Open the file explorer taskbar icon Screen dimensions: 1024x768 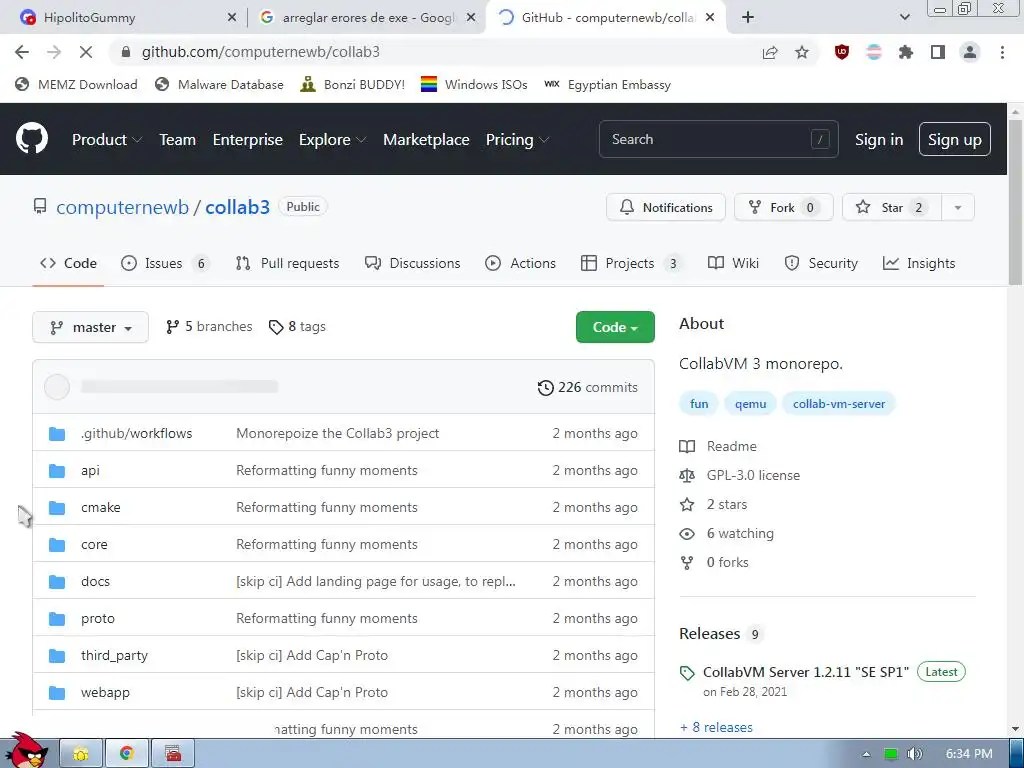pyautogui.click(x=81, y=754)
